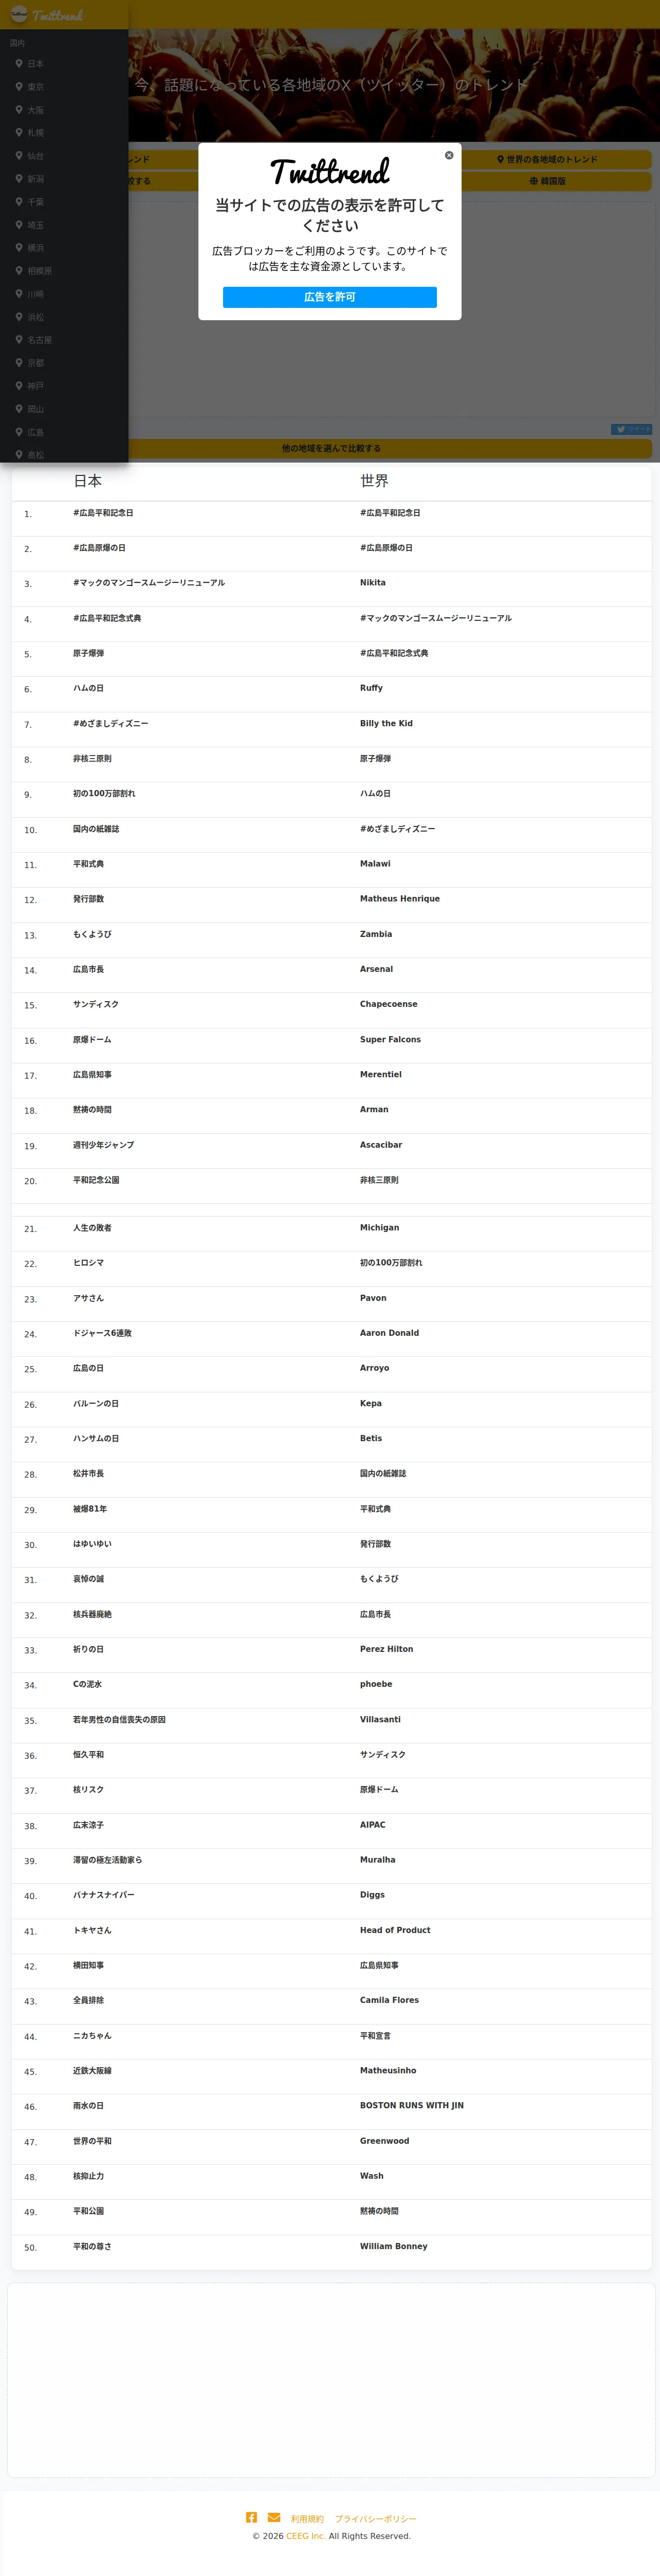Switch to 韓国版 site
660x2576 pixels.
(547, 181)
